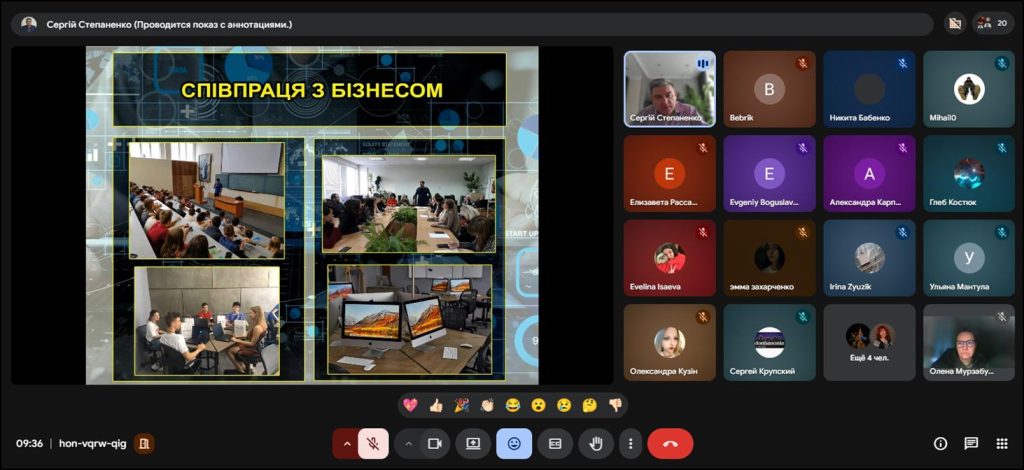Select the Олександра Кузін participant tile
1024x470 pixels.
coord(669,343)
